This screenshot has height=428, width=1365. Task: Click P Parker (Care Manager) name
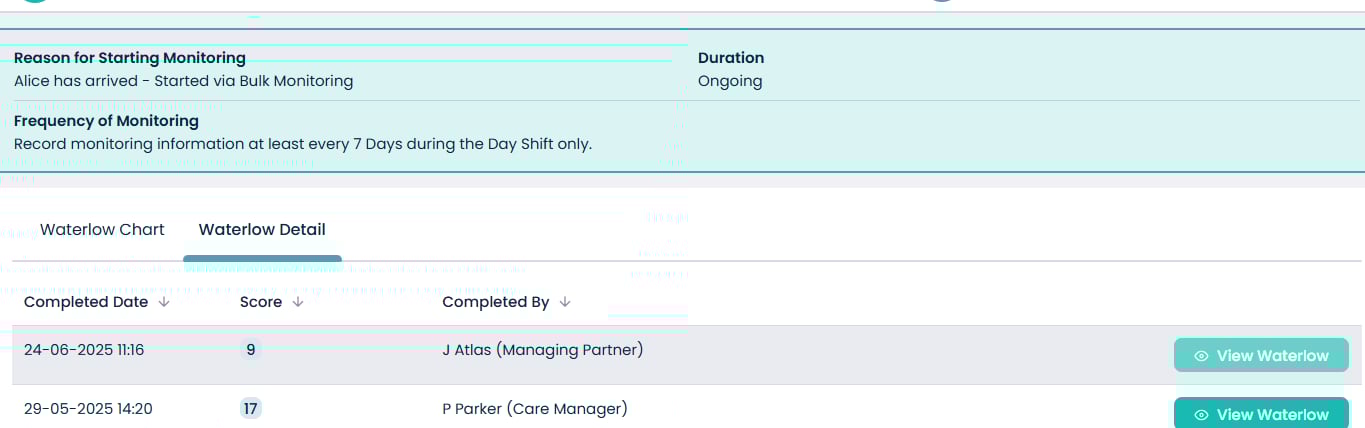click(535, 408)
